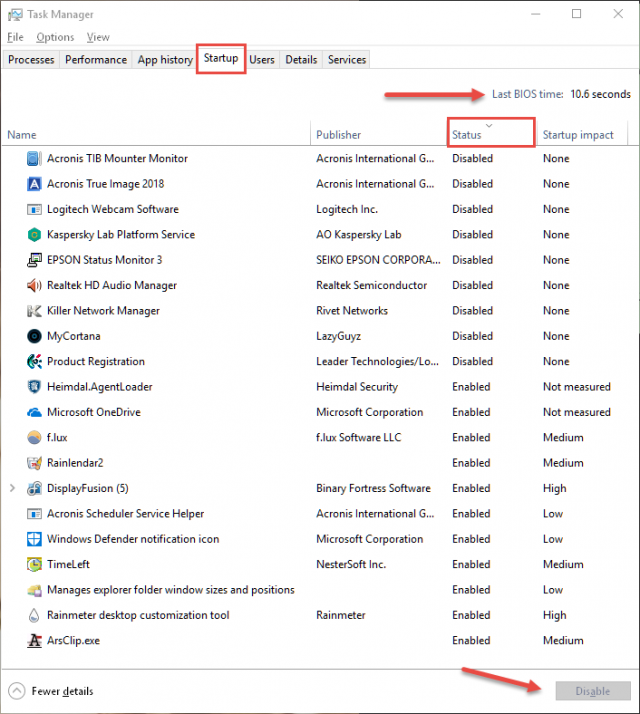Click the Windows Defender notification icon
Screen dimensions: 640x714
point(34,539)
